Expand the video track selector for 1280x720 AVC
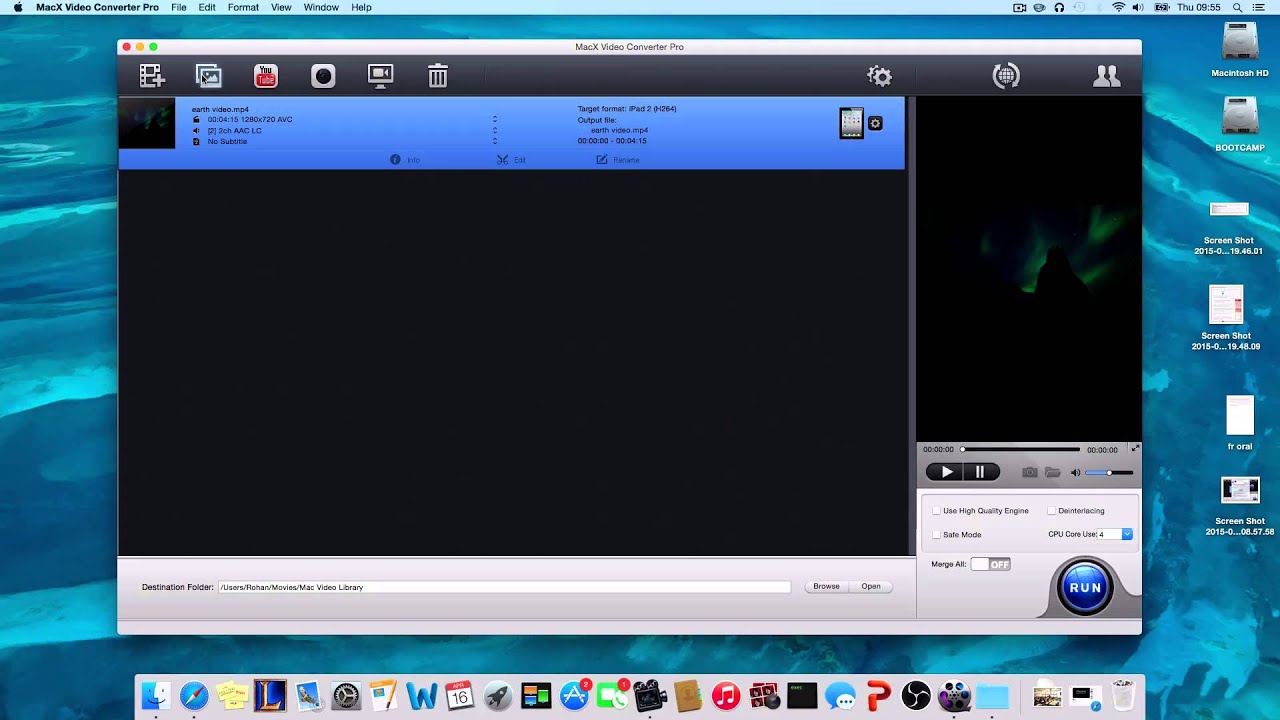The width and height of the screenshot is (1280, 720). pyautogui.click(x=494, y=119)
